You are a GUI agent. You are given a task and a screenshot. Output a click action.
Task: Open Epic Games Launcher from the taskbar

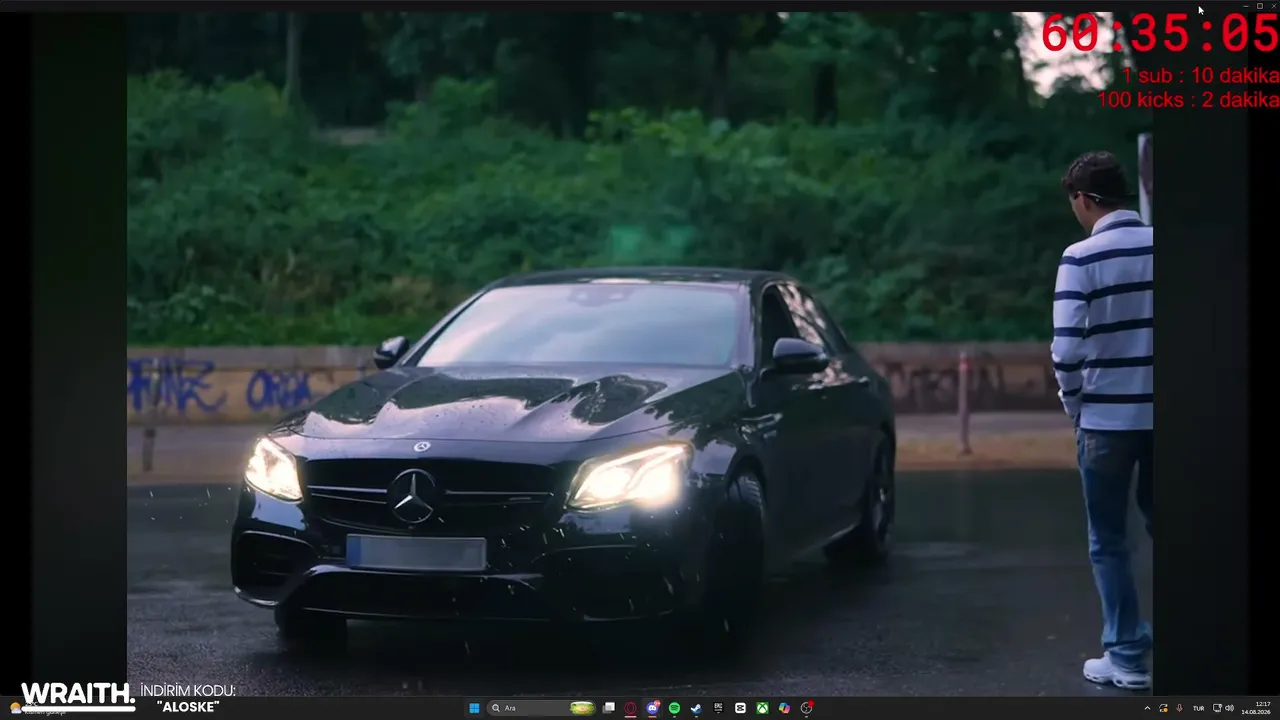tap(718, 708)
